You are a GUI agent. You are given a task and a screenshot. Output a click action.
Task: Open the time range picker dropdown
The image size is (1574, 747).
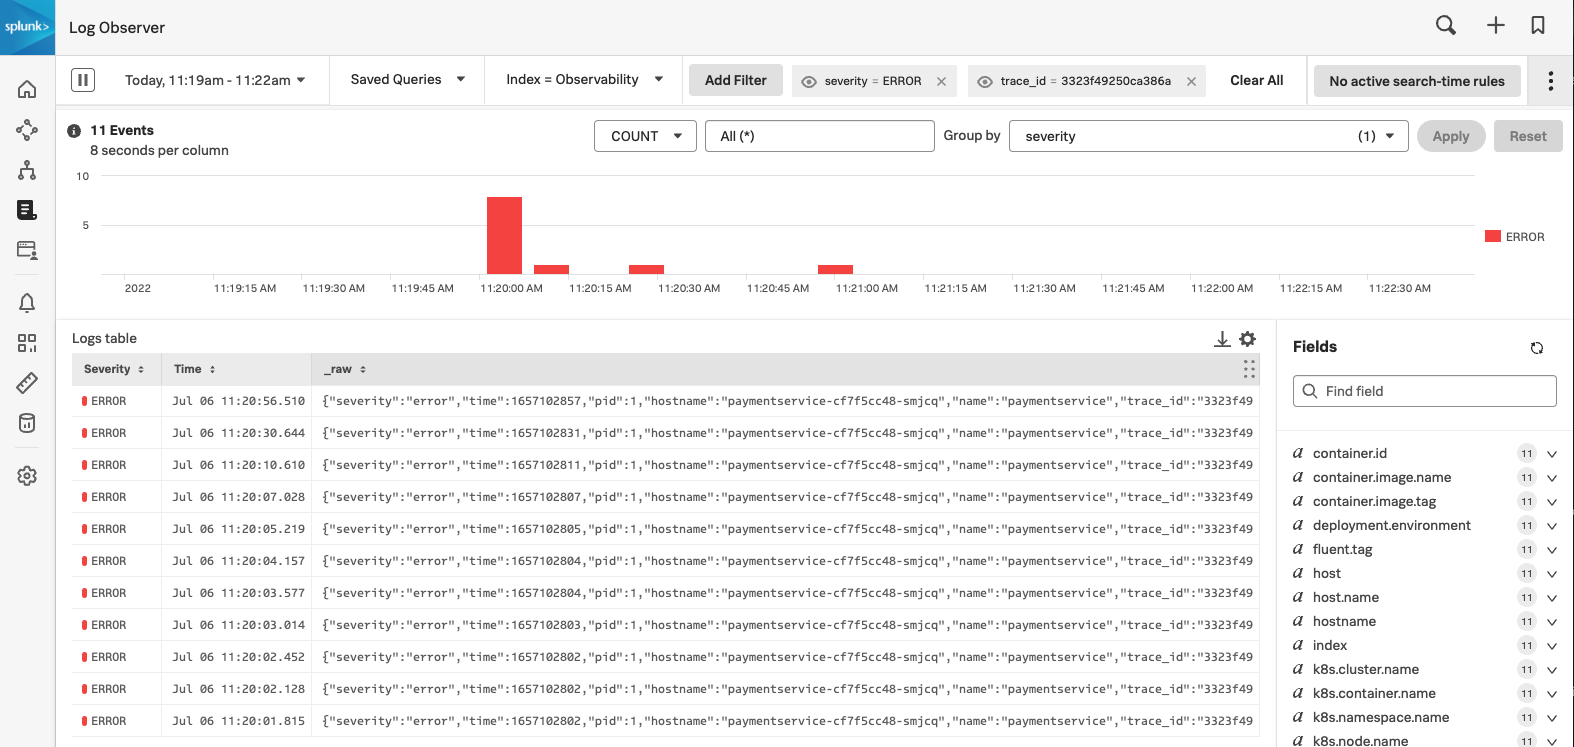(x=215, y=80)
